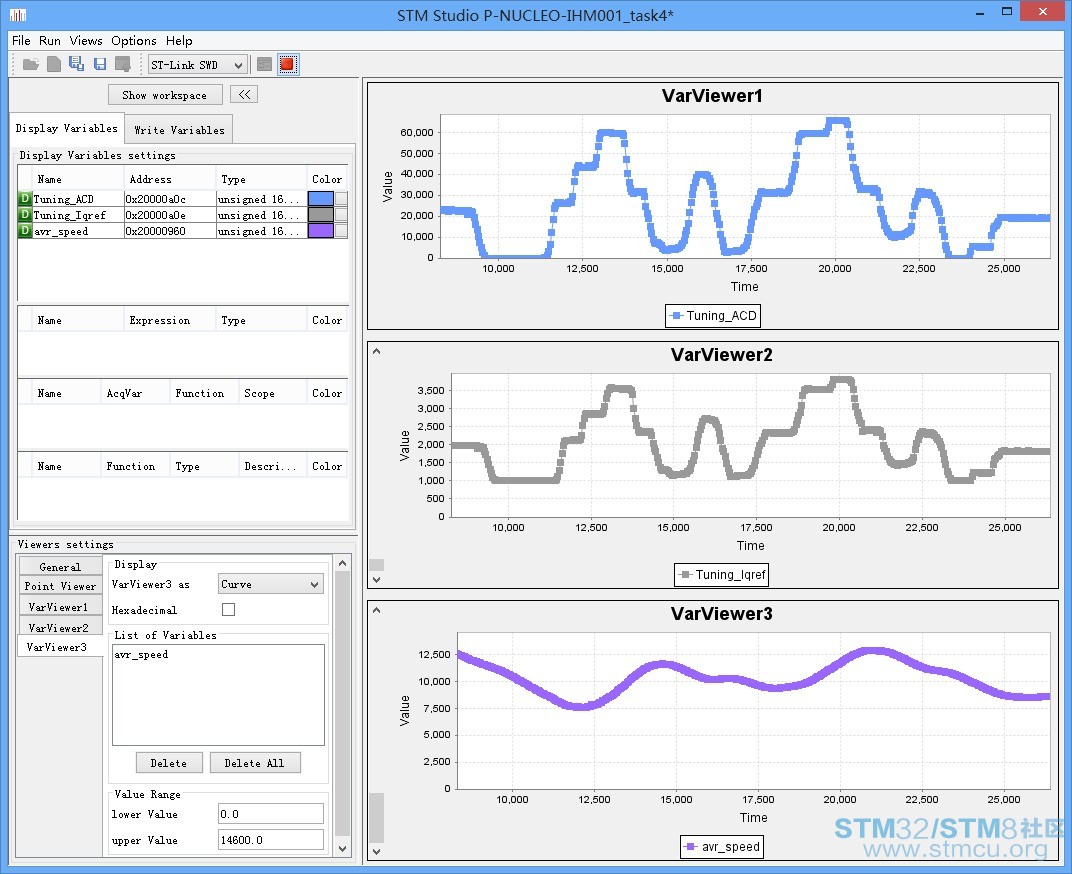This screenshot has width=1072, height=874.
Task: Click the Delete All button
Action: coord(254,763)
